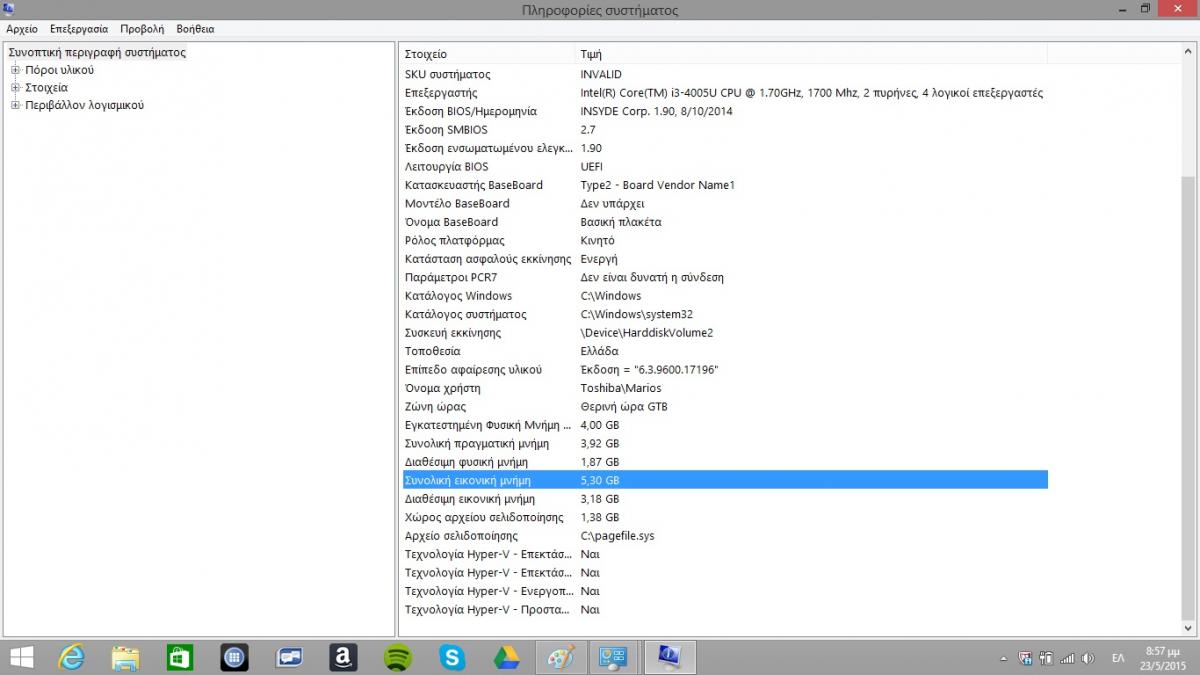Open Skype from the taskbar

pyautogui.click(x=452, y=657)
